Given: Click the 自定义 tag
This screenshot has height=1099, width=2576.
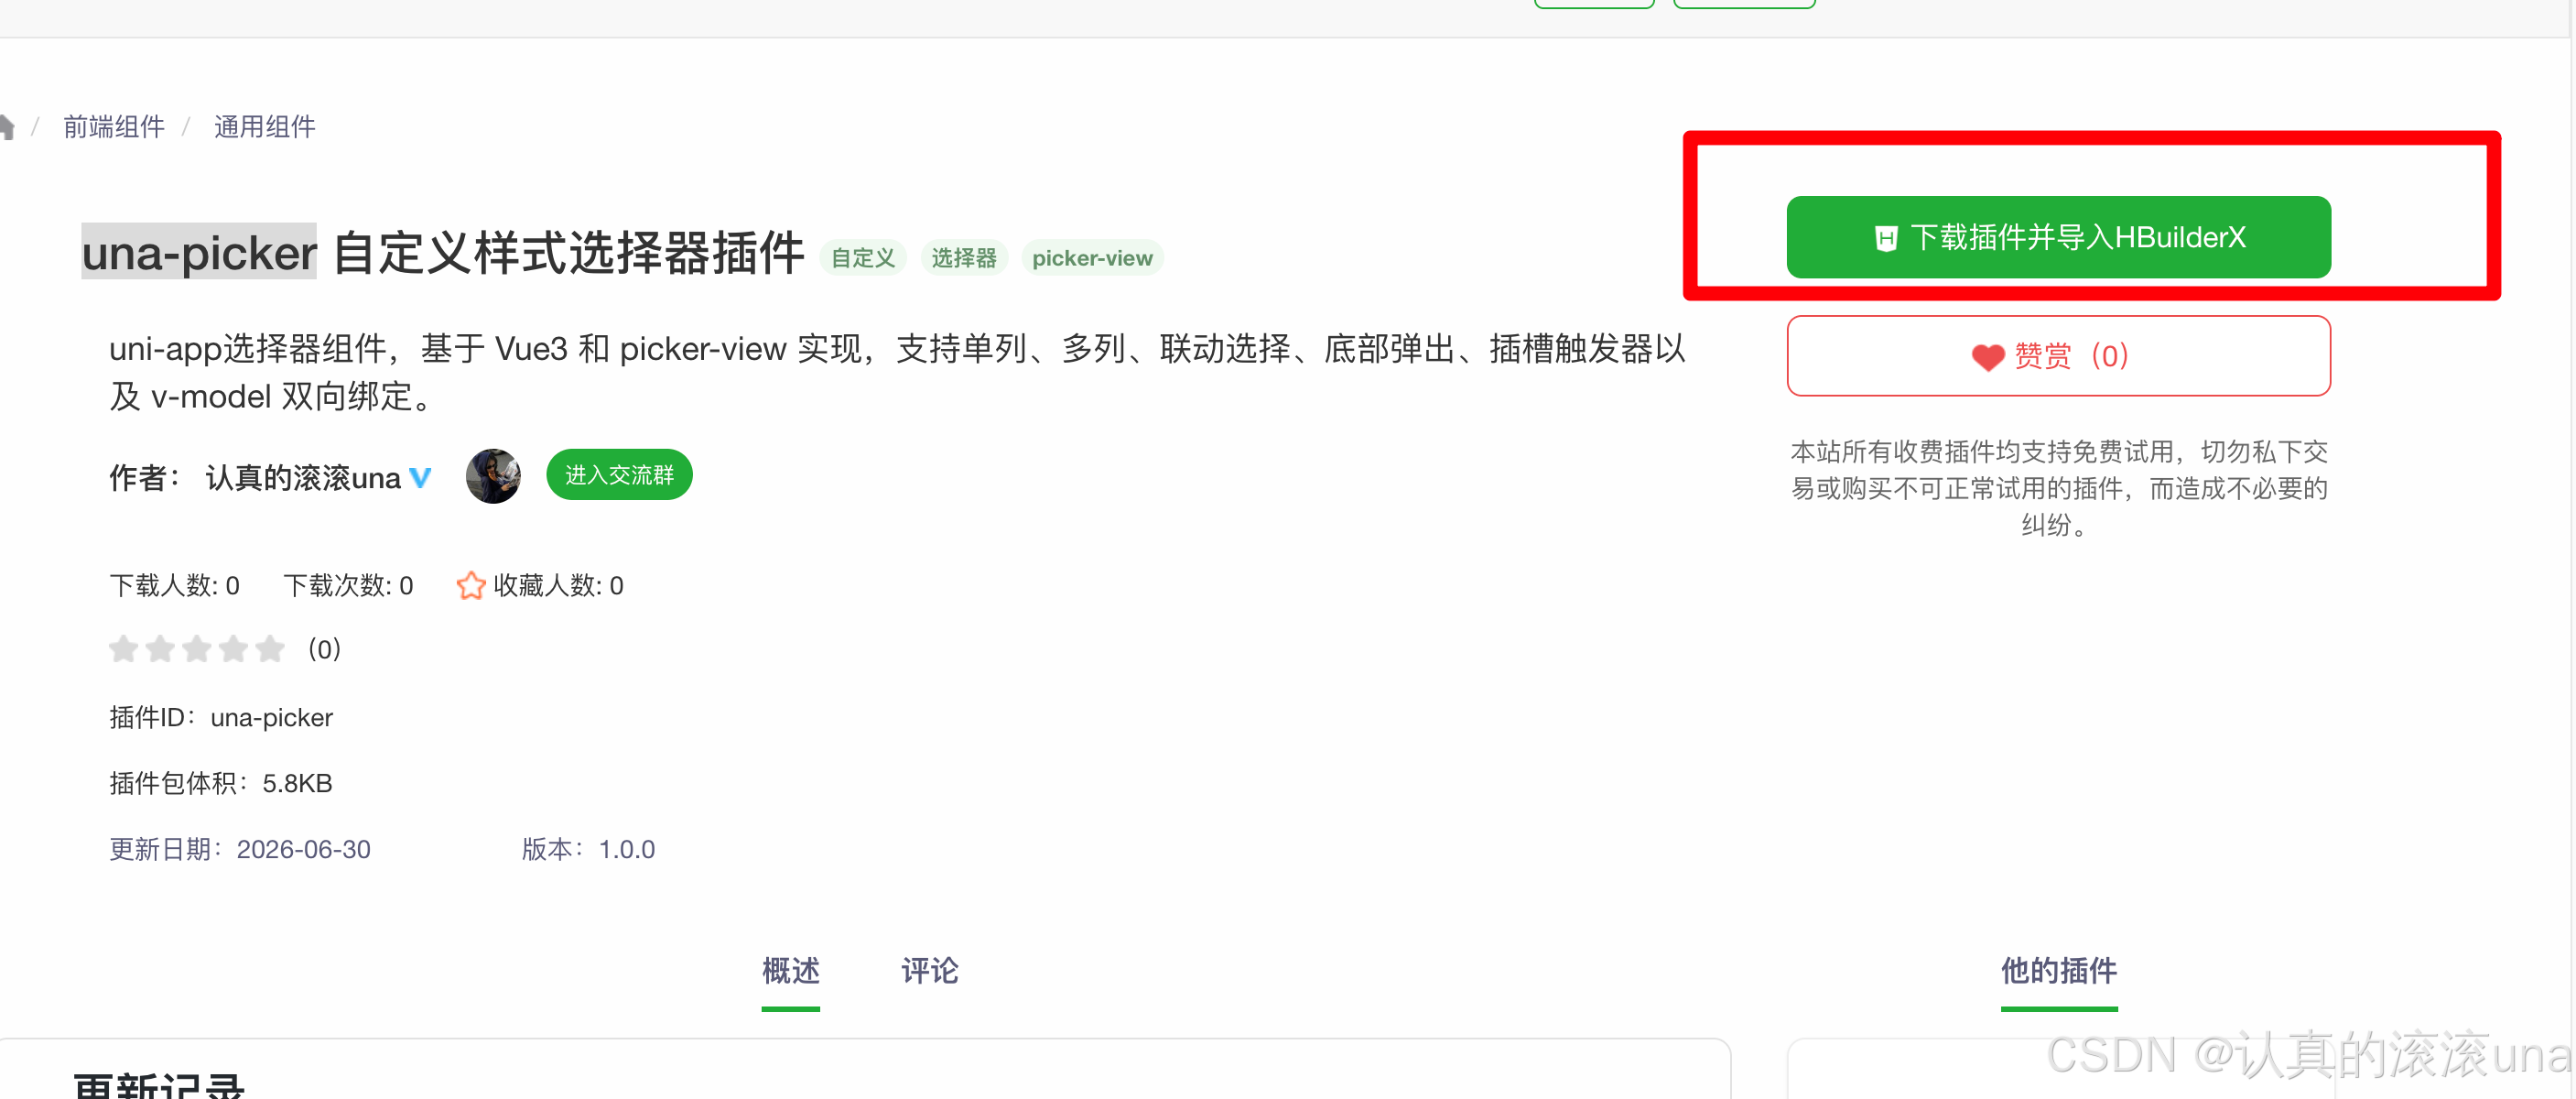Looking at the screenshot, I should 863,258.
